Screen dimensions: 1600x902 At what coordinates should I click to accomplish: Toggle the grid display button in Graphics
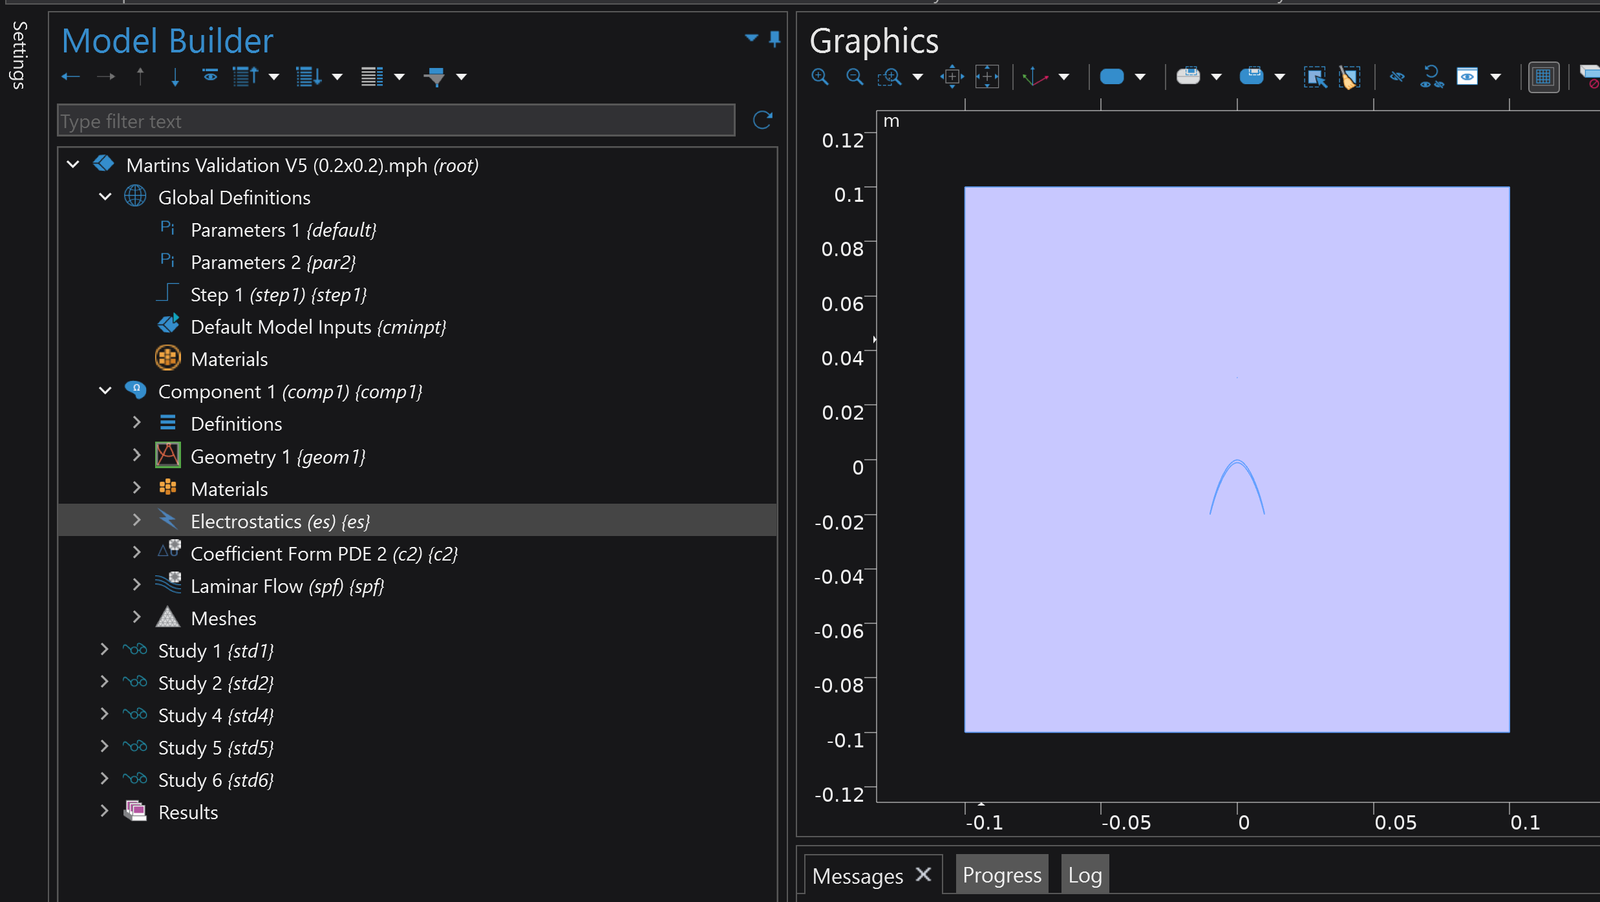click(x=1543, y=77)
